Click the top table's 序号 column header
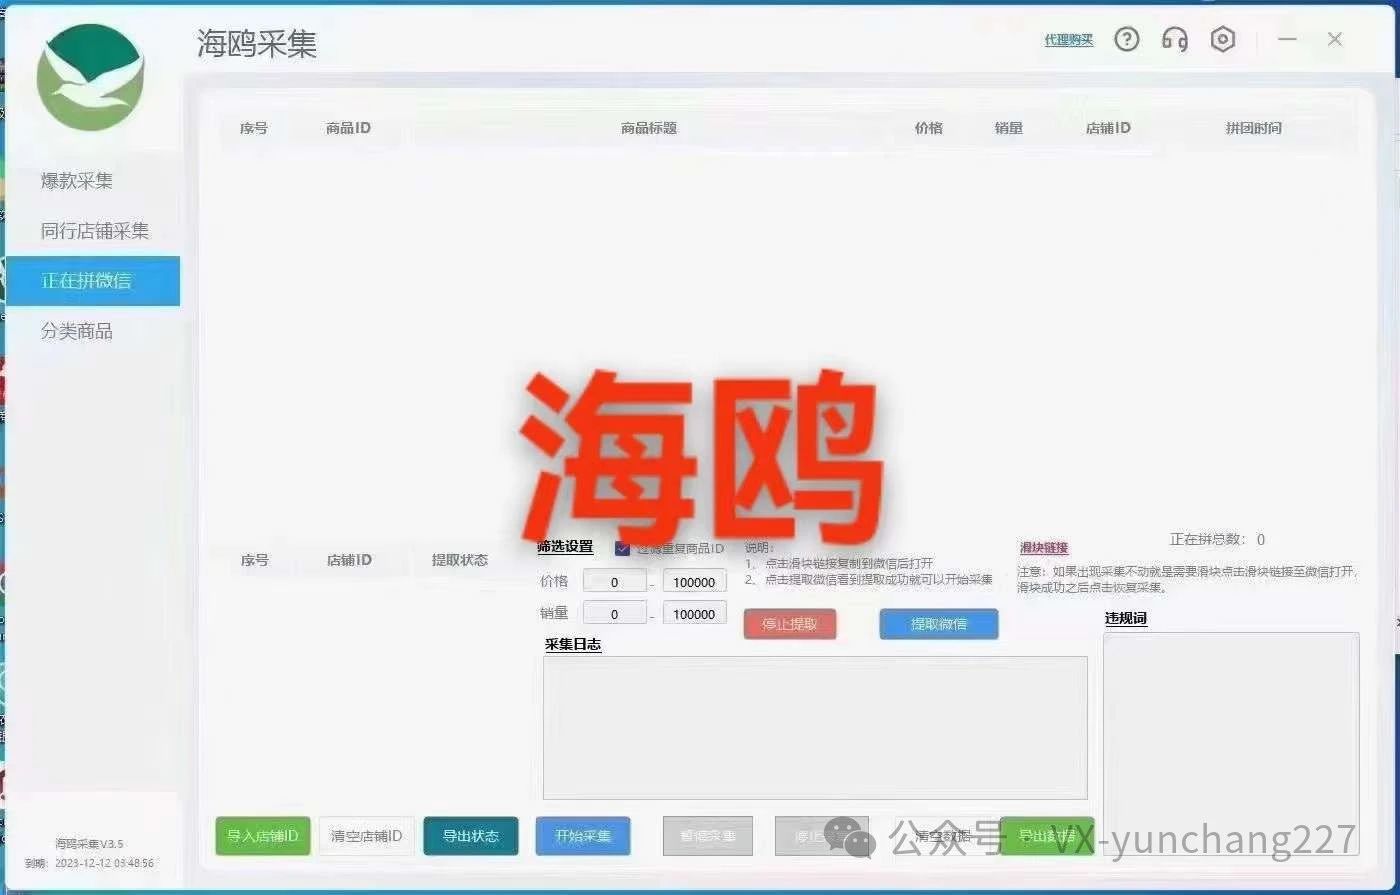Viewport: 1400px width, 895px height. [x=254, y=128]
